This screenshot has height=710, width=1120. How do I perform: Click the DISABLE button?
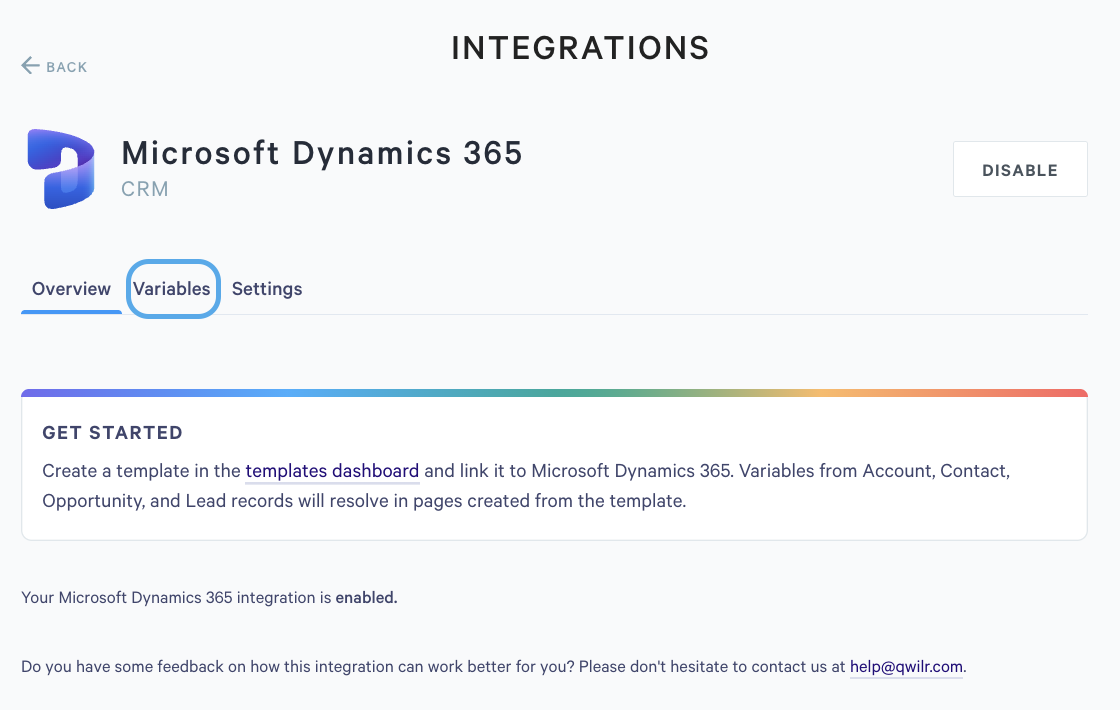coord(1020,169)
